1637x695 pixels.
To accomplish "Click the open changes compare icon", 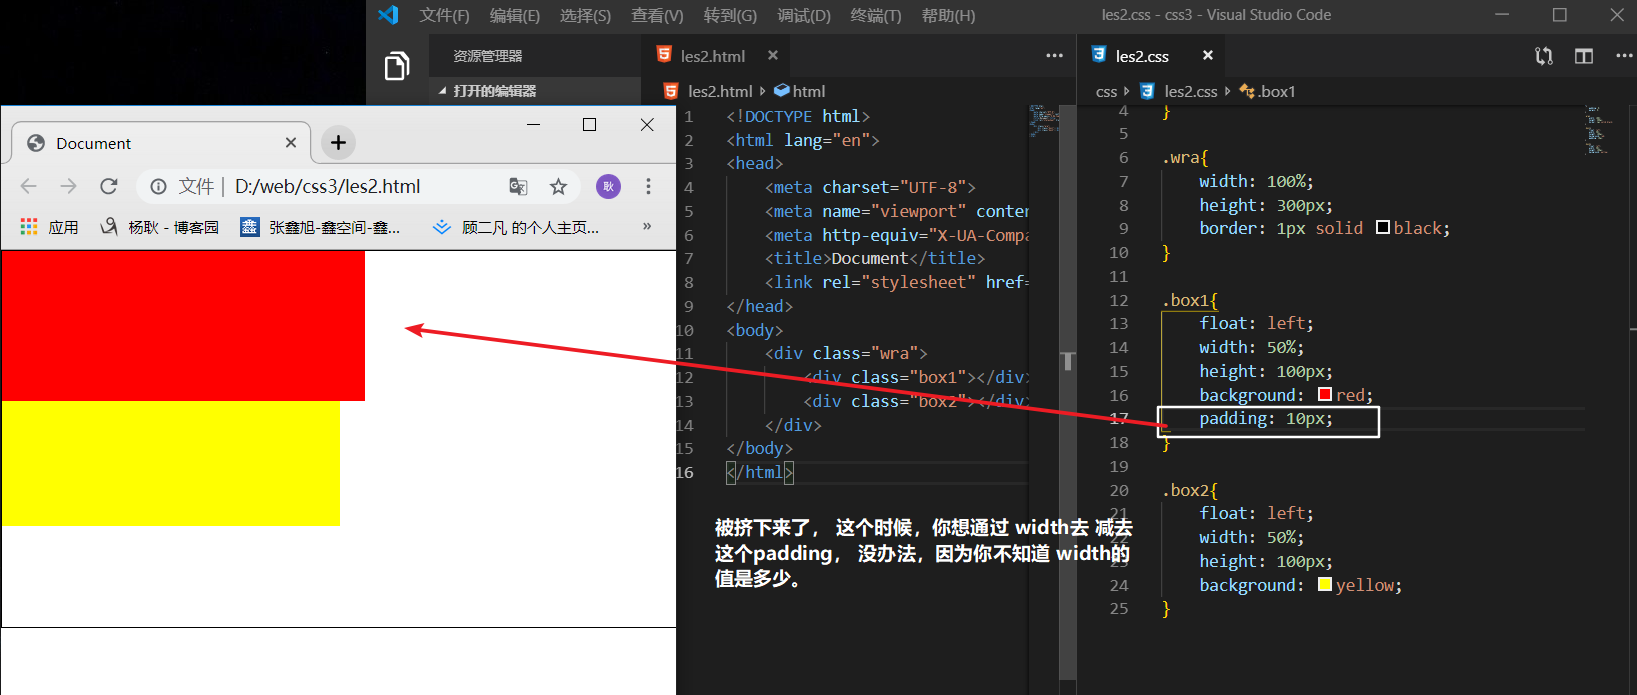I will pos(1544,56).
